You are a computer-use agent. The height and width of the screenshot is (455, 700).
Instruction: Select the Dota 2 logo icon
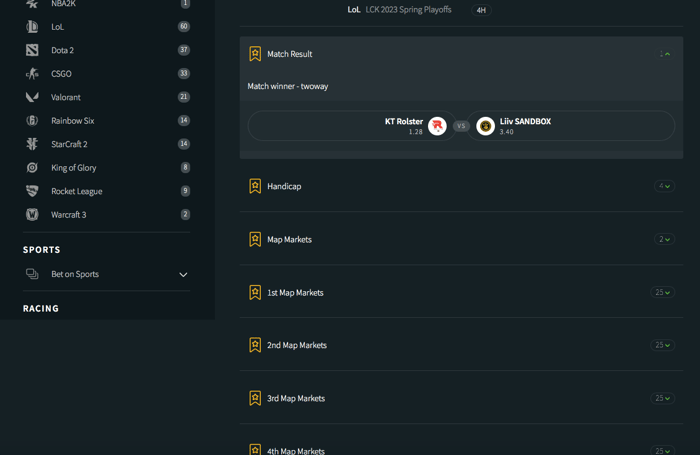[32, 50]
